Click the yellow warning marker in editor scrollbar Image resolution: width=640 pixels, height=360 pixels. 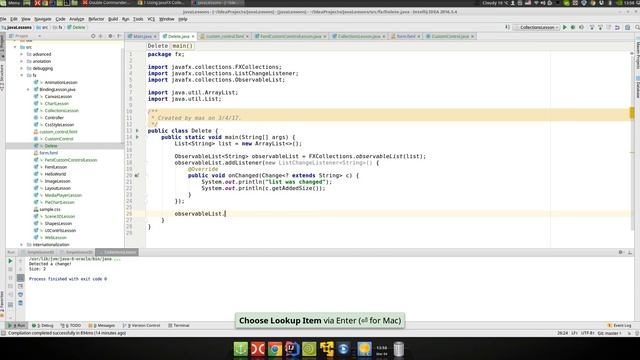tap(632, 113)
